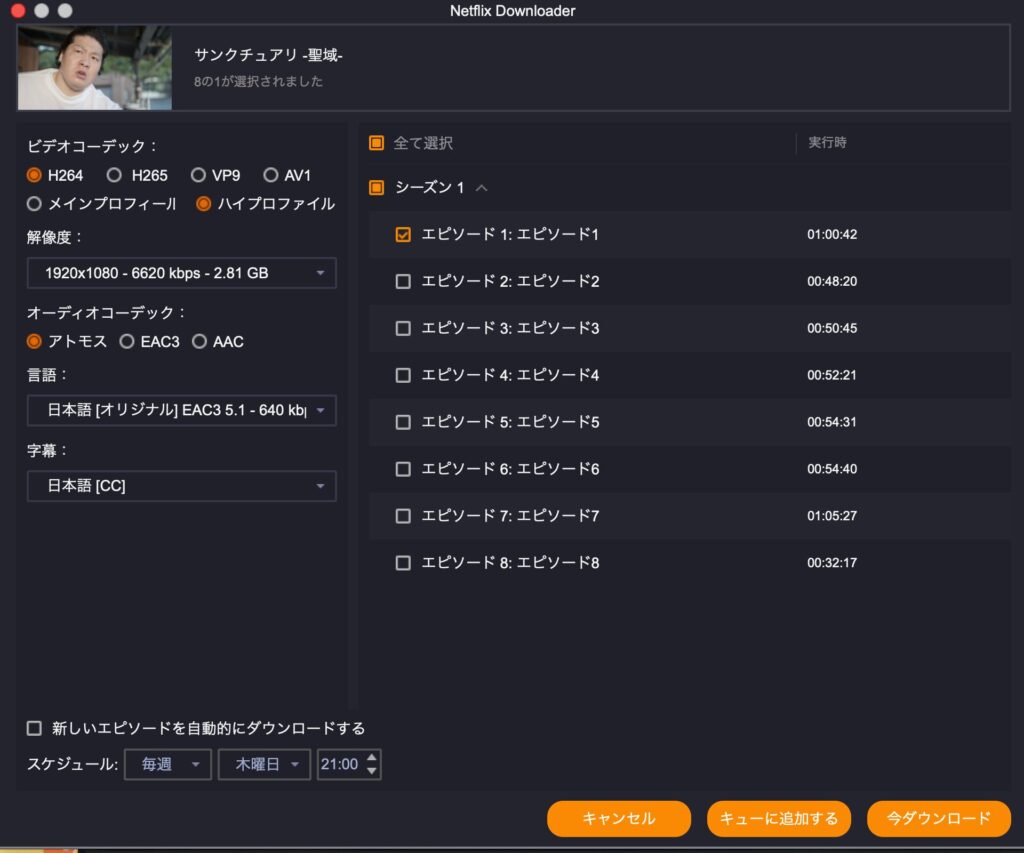Select メインプロフィール profile option
The height and width of the screenshot is (853, 1024).
point(34,204)
